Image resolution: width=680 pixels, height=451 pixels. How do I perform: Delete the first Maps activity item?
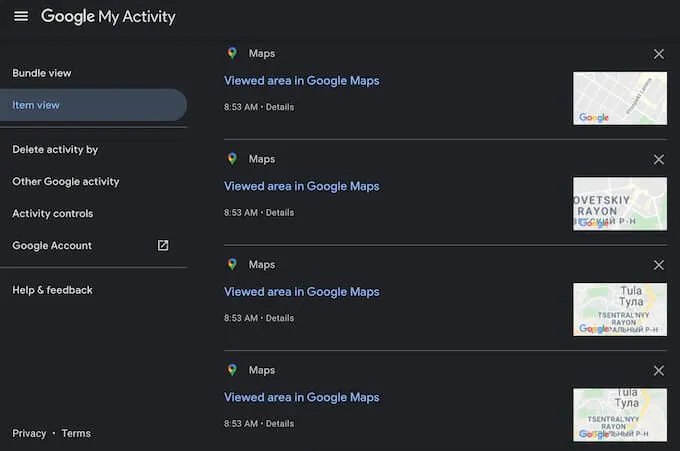tap(659, 54)
